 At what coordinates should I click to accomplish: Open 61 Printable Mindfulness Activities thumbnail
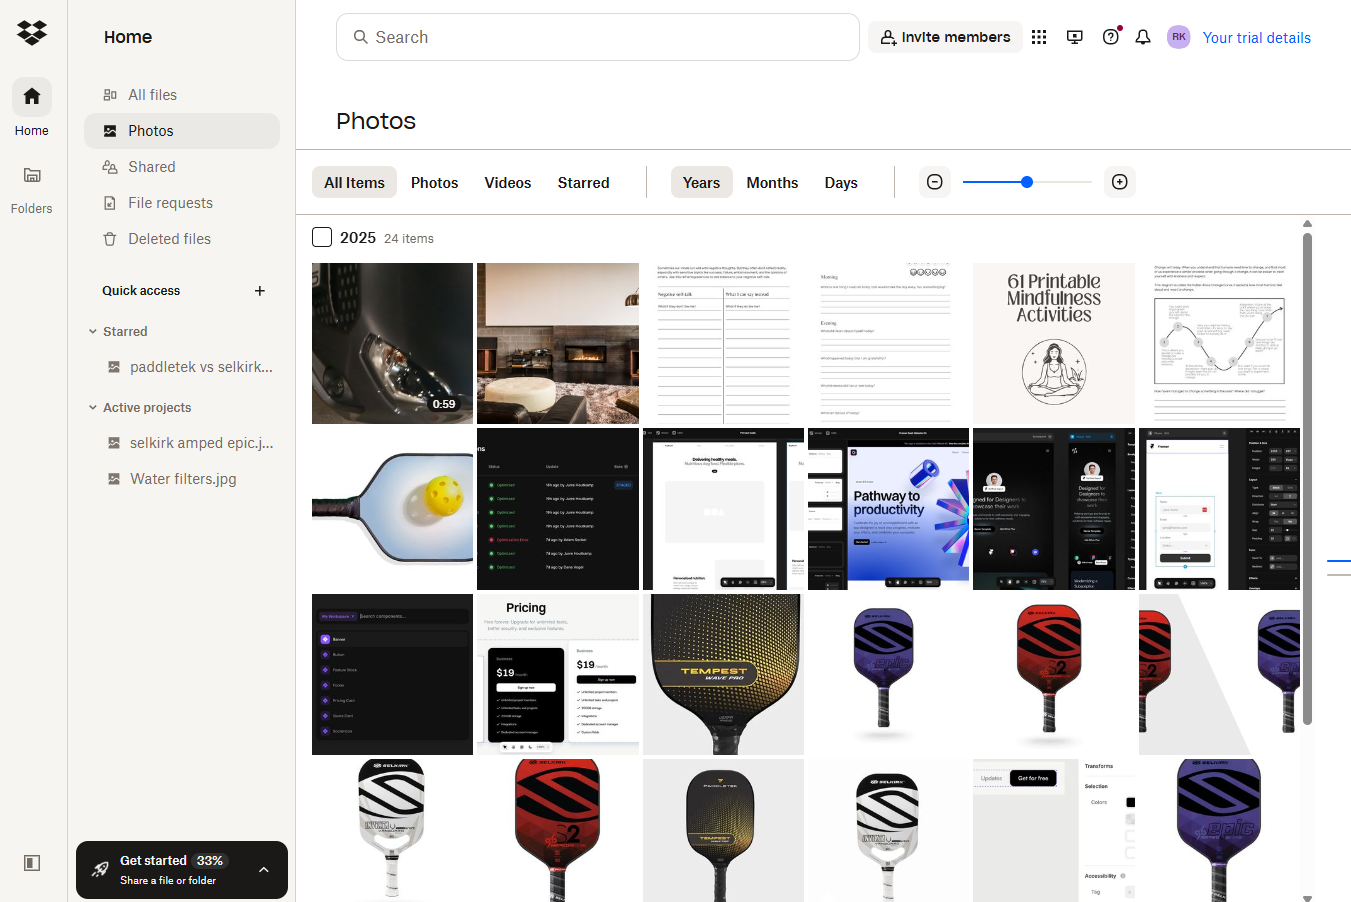[x=1054, y=343]
